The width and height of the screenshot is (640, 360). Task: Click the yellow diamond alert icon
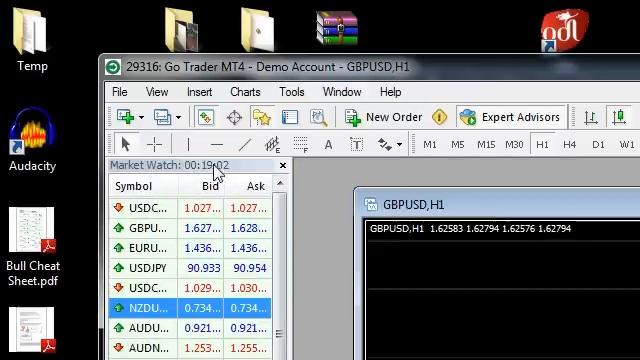439,117
